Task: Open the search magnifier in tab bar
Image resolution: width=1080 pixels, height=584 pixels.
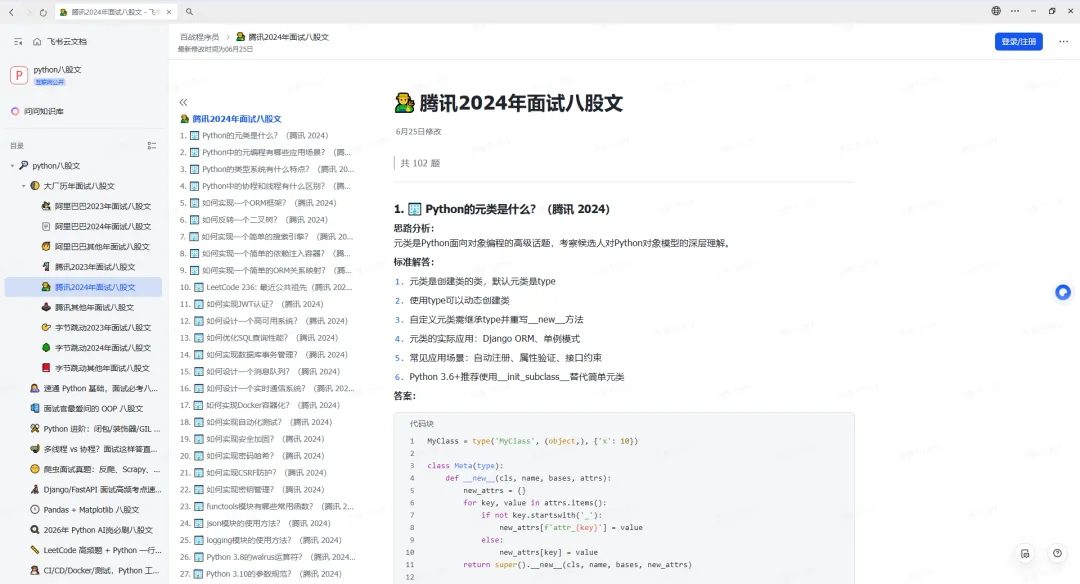Action: (x=189, y=12)
